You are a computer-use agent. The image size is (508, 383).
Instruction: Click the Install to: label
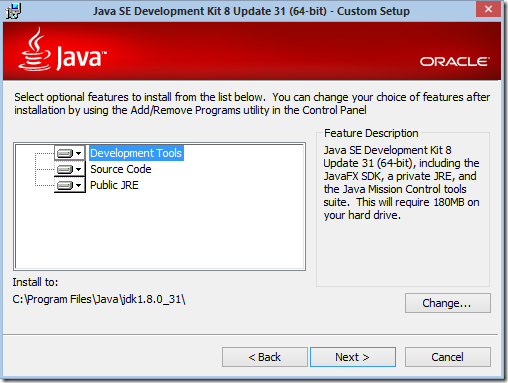point(35,282)
